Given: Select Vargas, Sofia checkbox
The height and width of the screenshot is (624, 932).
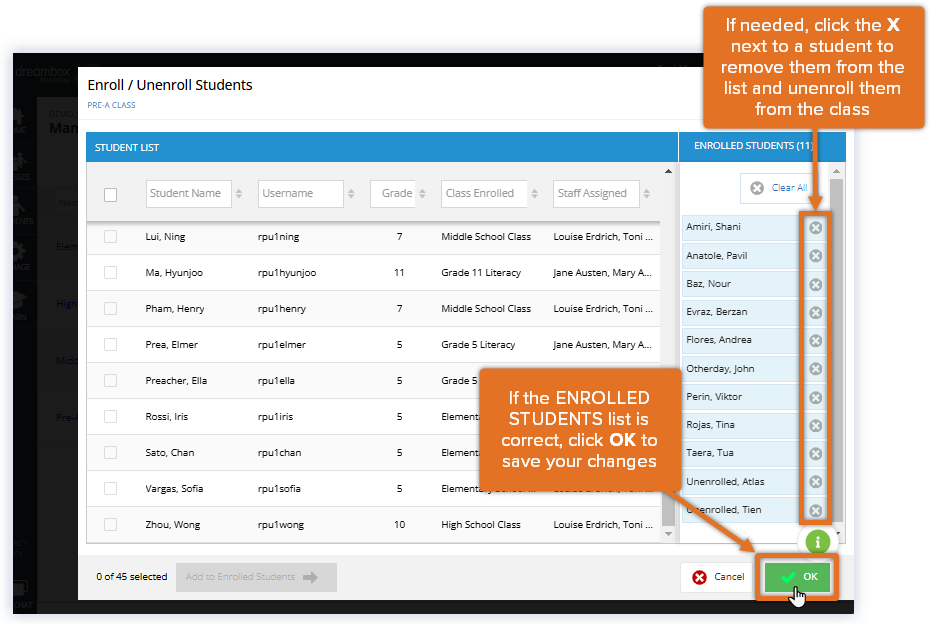Looking at the screenshot, I should [111, 489].
